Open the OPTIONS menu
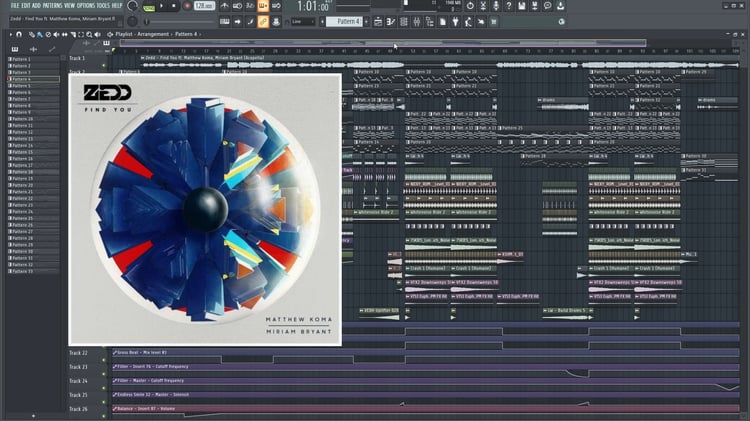This screenshot has height=421, width=750. pos(86,6)
